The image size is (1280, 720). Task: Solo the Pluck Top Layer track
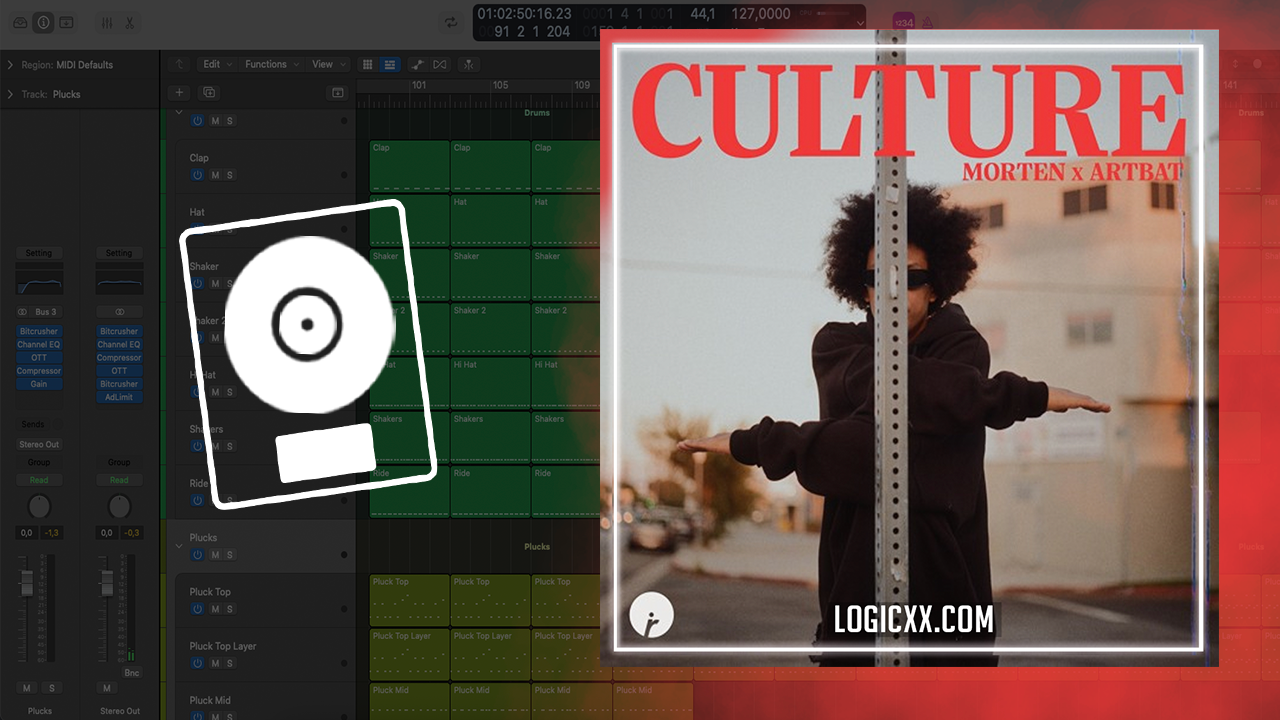[229, 663]
